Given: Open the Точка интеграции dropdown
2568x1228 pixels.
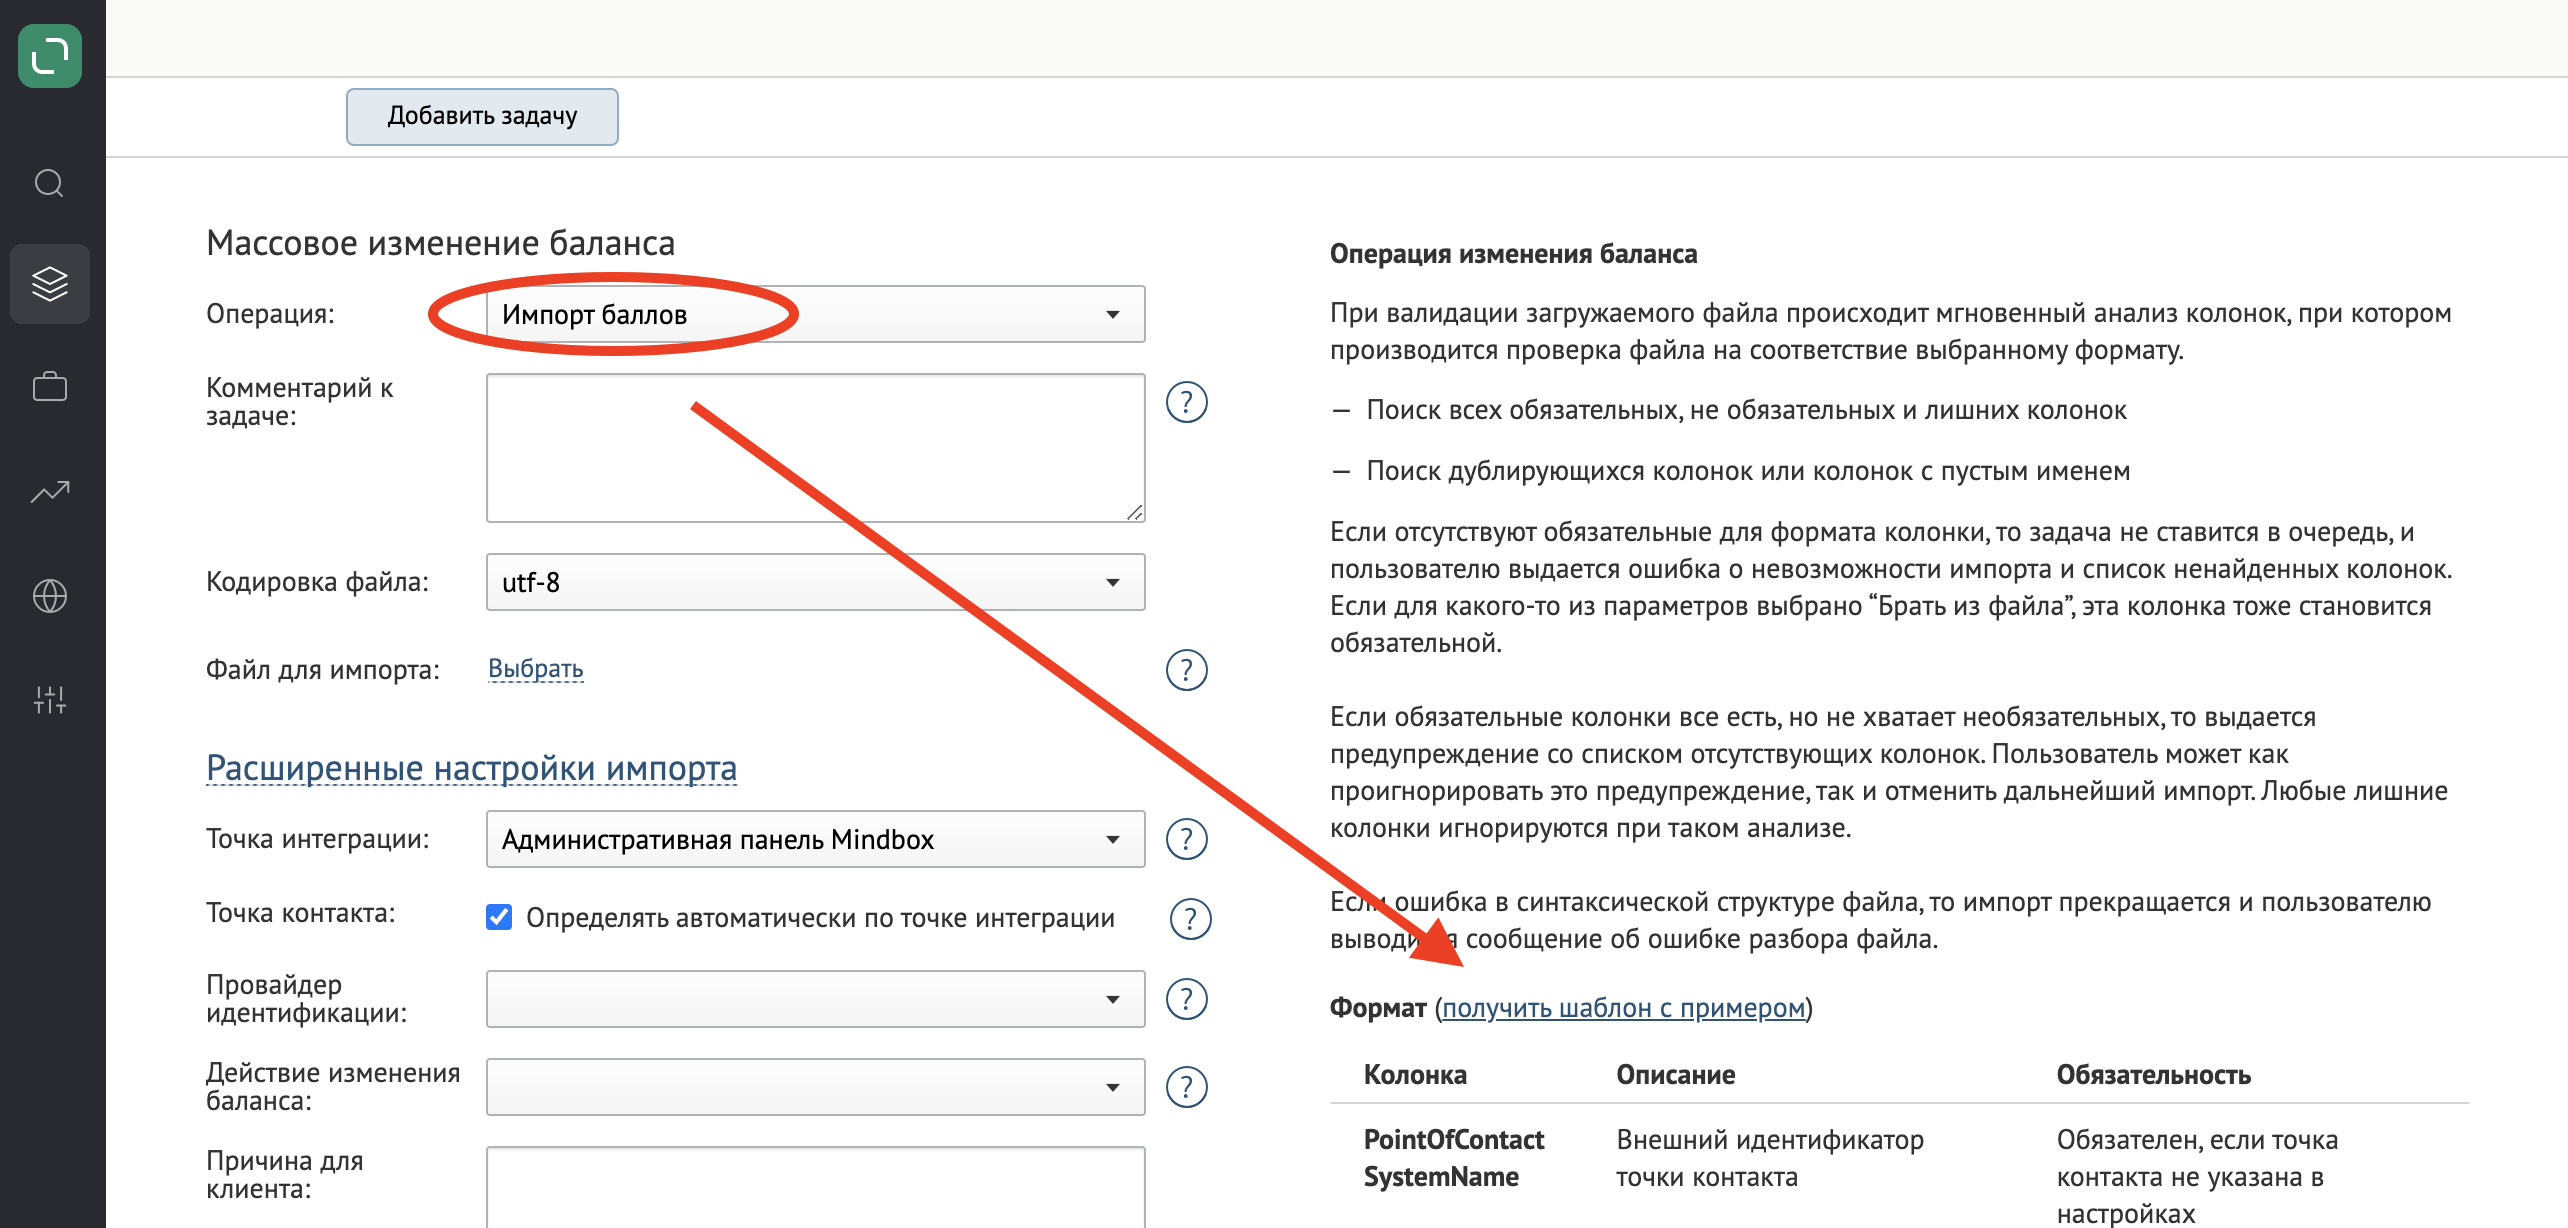Looking at the screenshot, I should (815, 839).
